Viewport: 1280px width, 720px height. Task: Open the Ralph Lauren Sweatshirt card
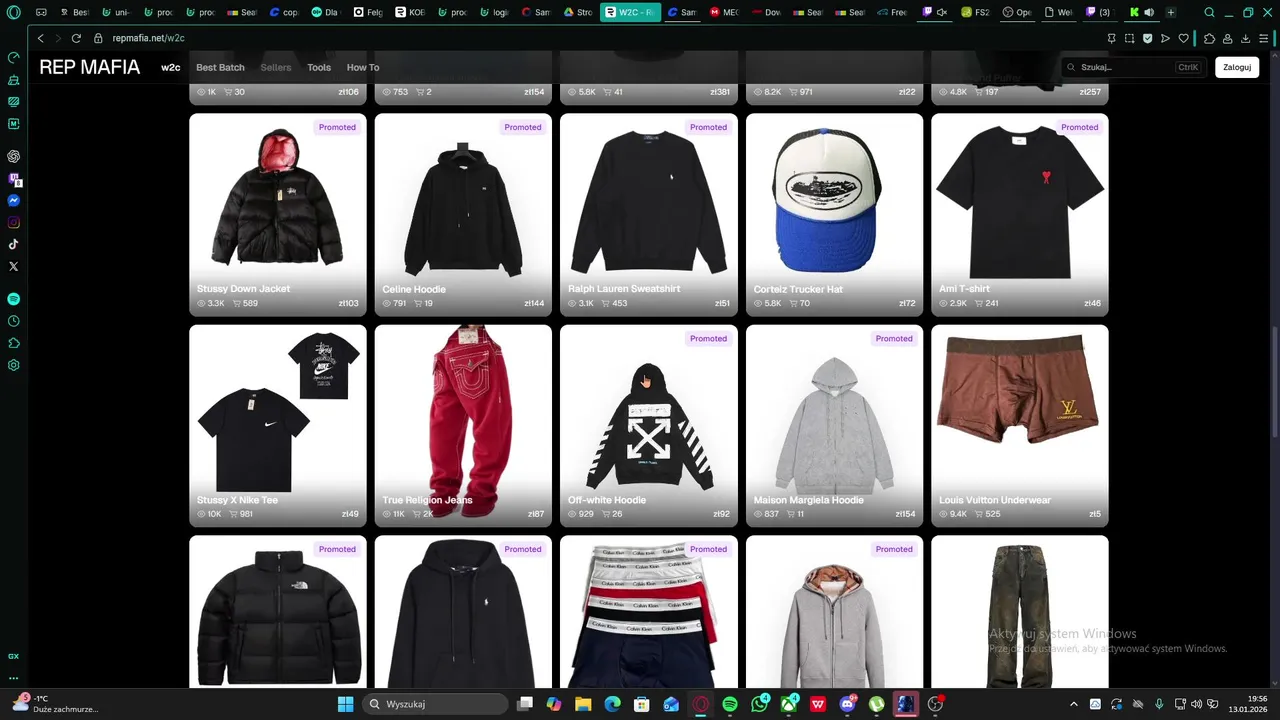[x=649, y=215]
